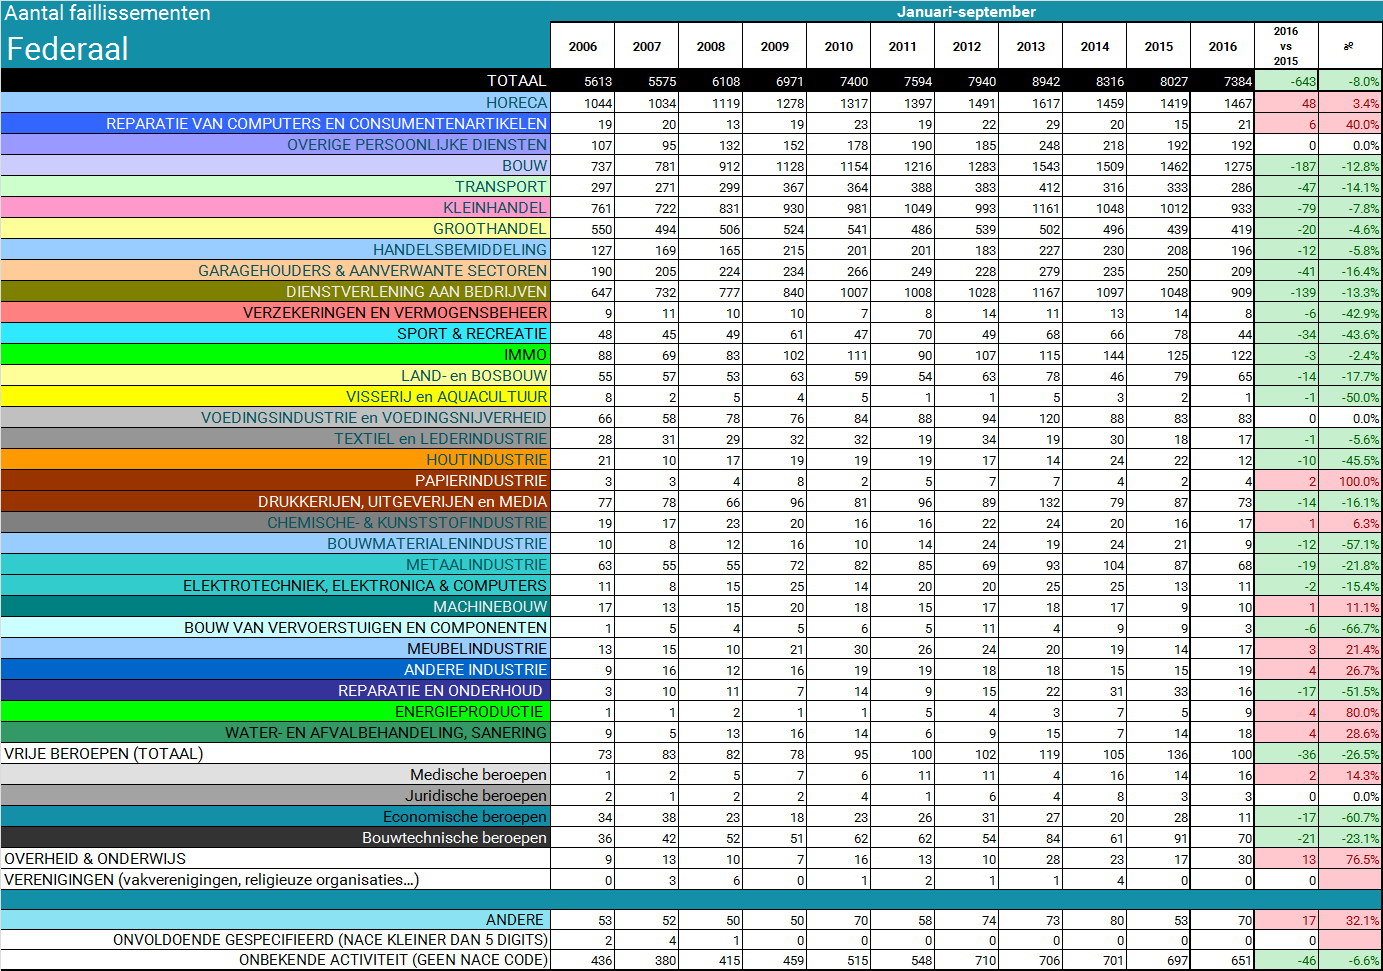The height and width of the screenshot is (971, 1383).
Task: Click 'VRIJE BEROEPEN (TOTAAL)' row label
Action: 103,753
